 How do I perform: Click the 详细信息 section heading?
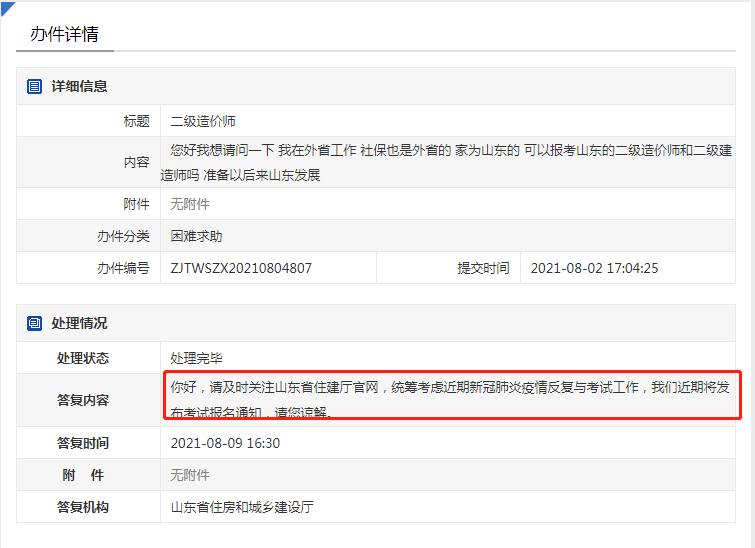click(80, 87)
